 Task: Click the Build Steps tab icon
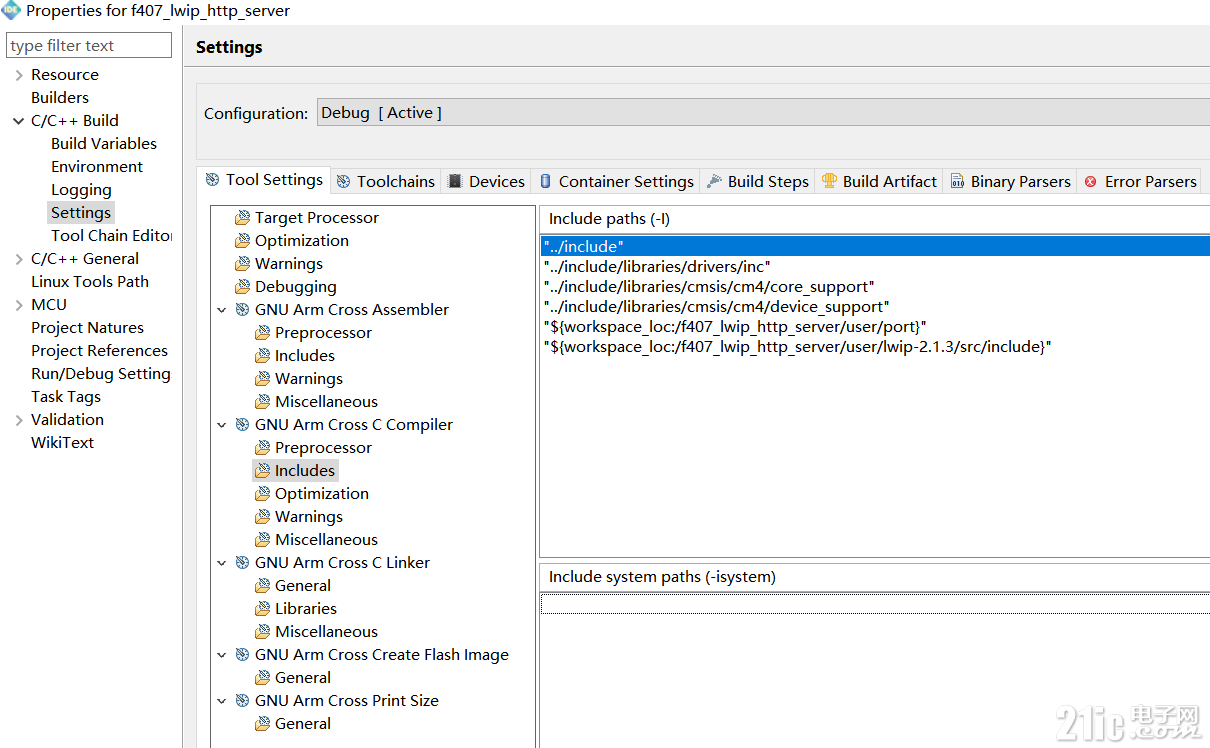(x=714, y=182)
